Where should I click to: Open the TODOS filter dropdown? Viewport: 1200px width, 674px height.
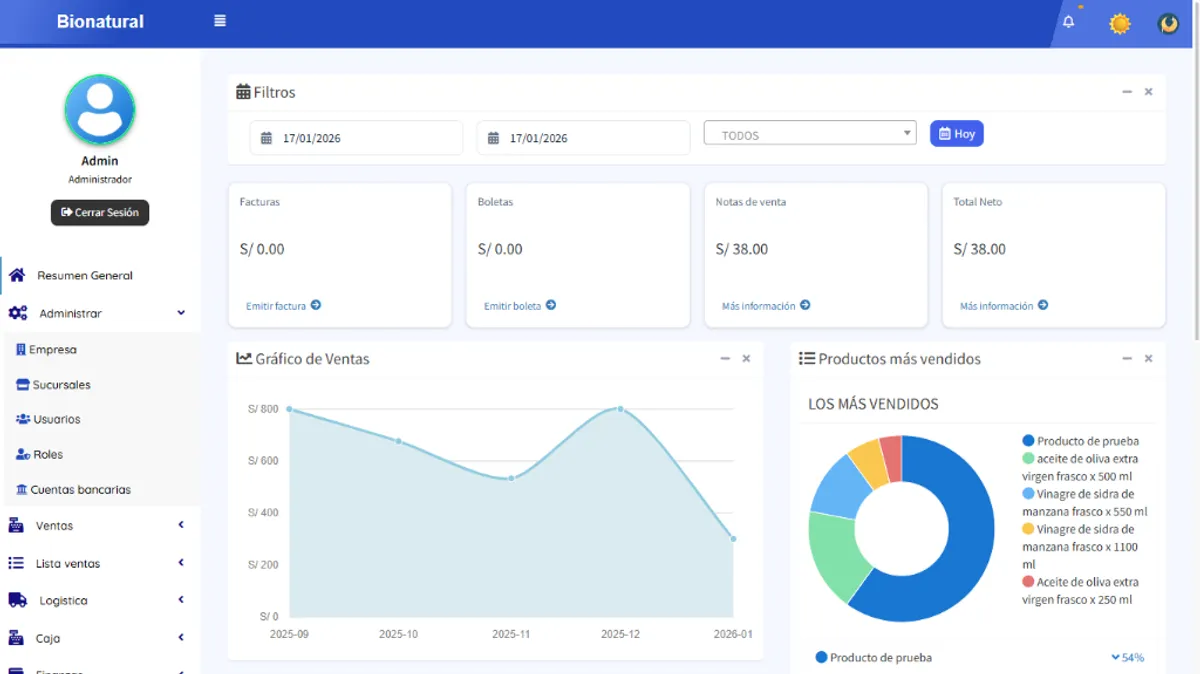pyautogui.click(x=809, y=133)
